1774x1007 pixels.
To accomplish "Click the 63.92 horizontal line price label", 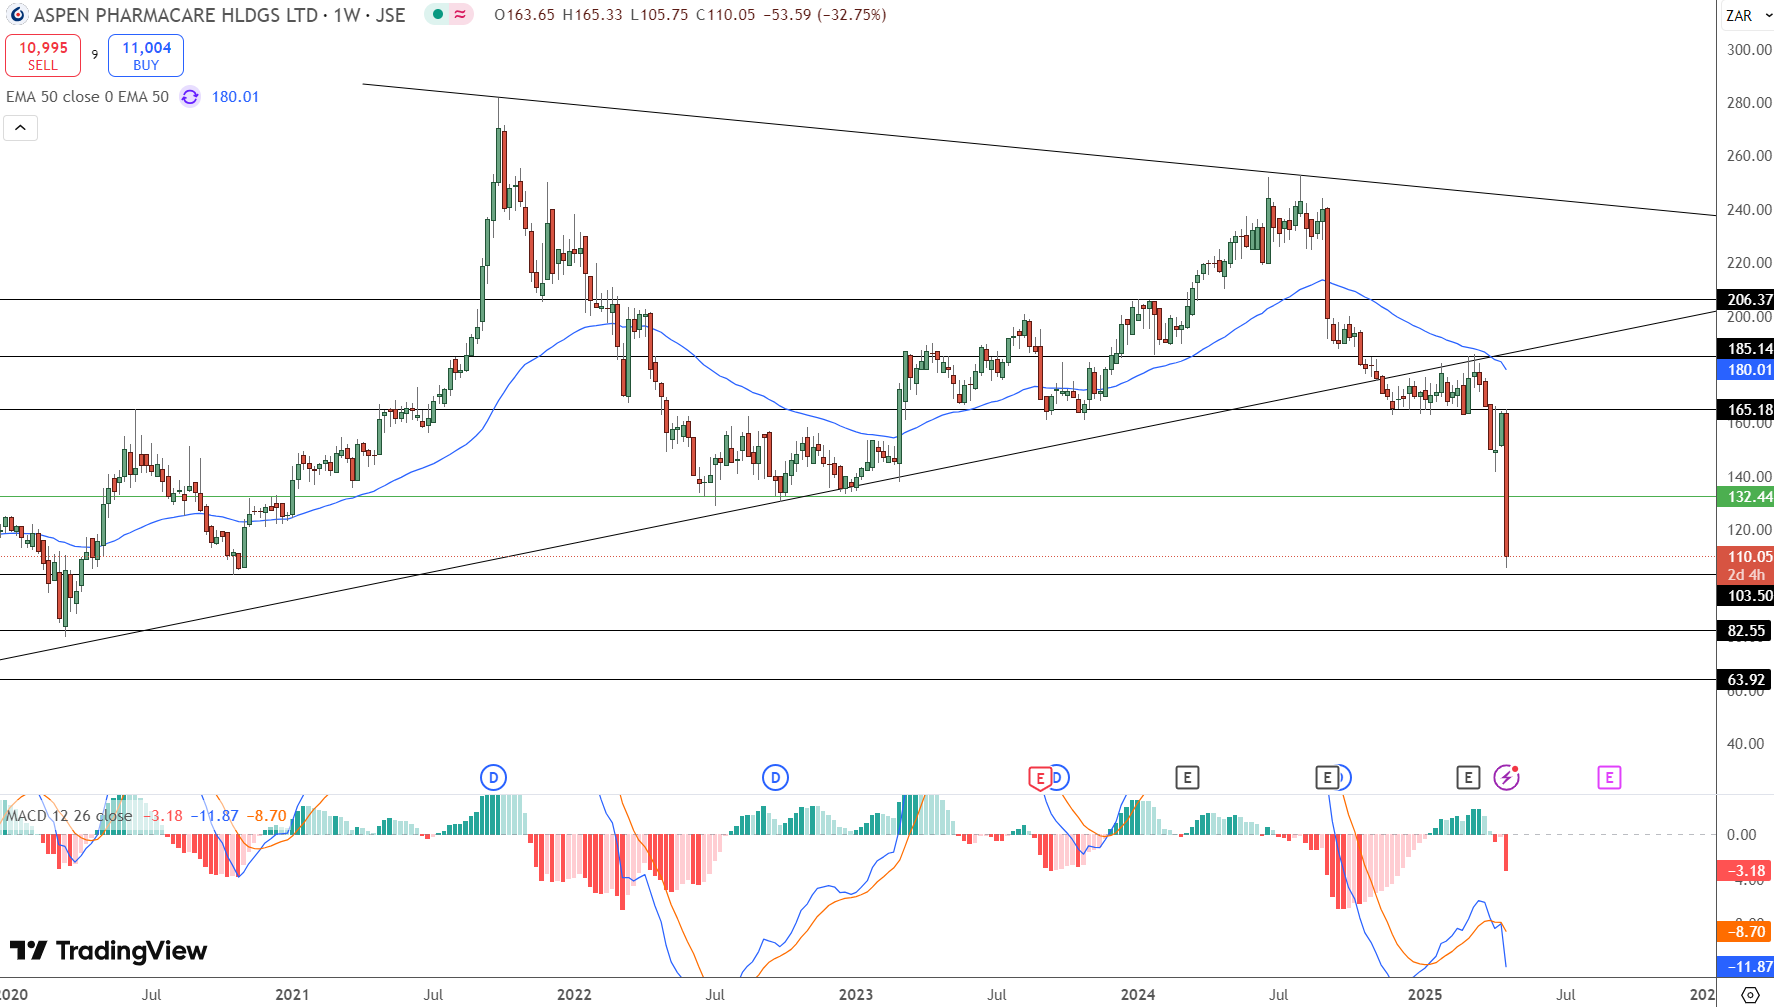I will tap(1746, 679).
